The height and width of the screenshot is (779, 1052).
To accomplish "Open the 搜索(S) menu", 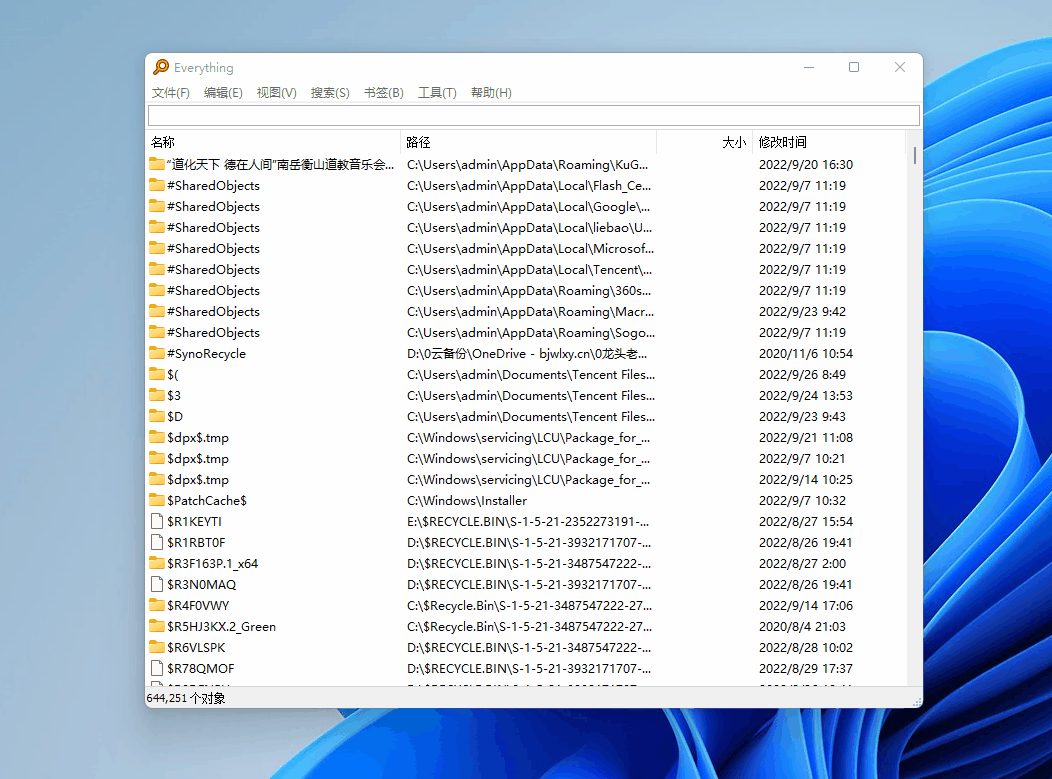I will coord(330,93).
